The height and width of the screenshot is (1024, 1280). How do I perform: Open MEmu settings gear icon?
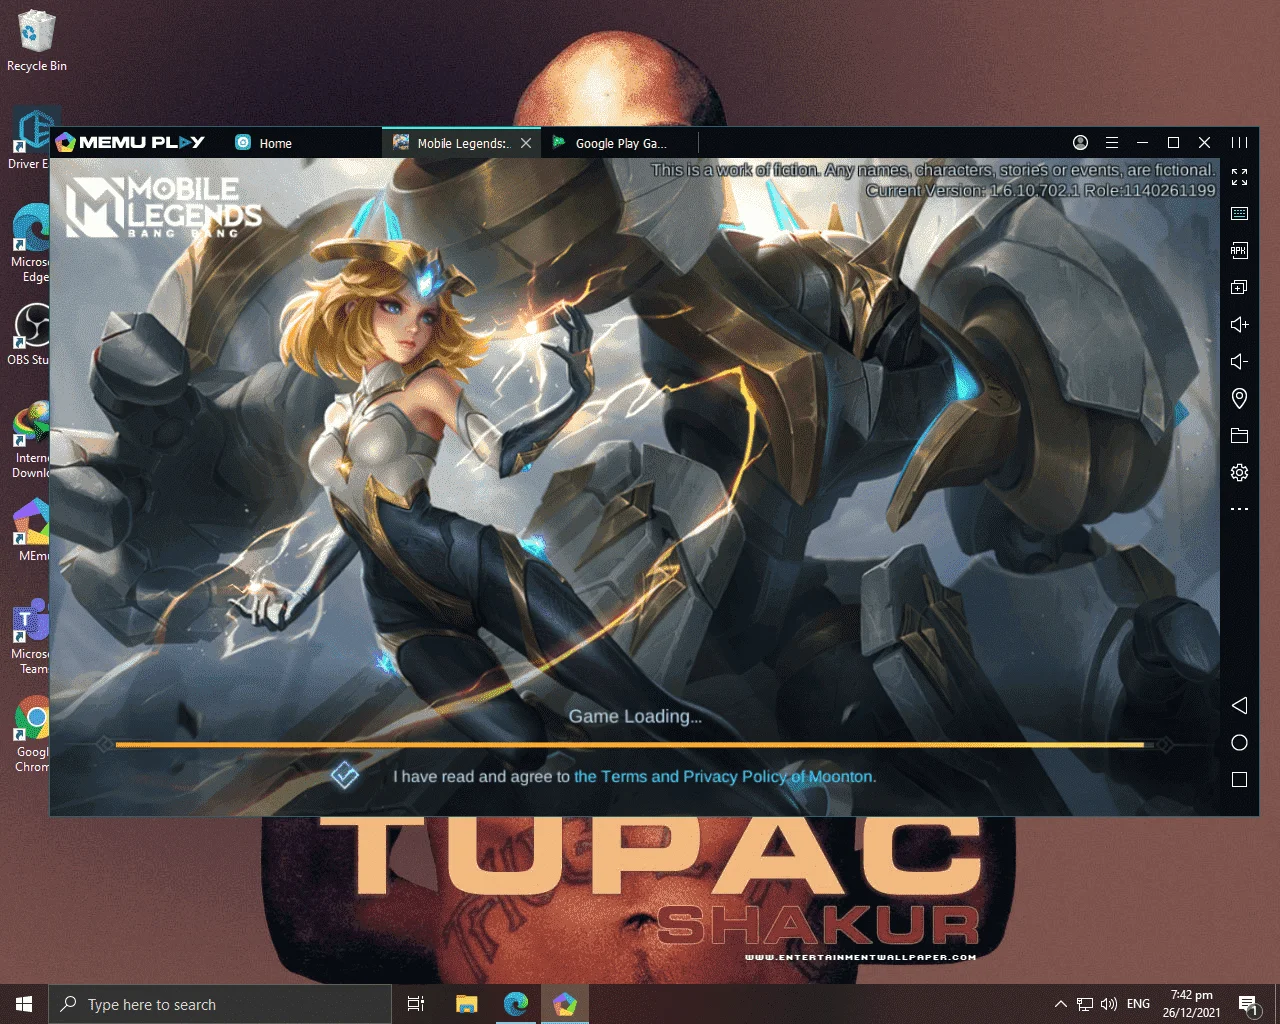pos(1239,472)
